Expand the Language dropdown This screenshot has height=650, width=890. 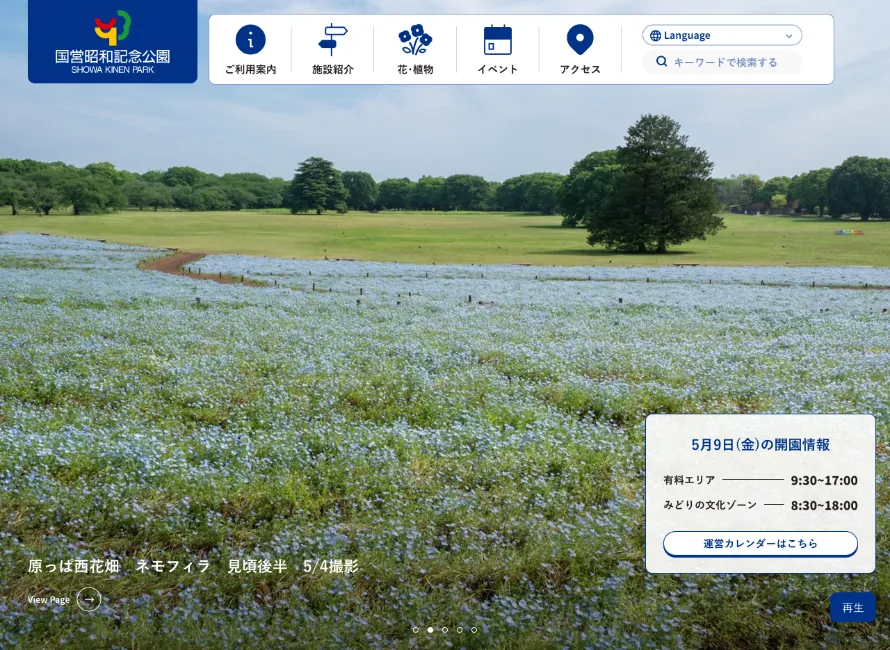click(x=722, y=35)
